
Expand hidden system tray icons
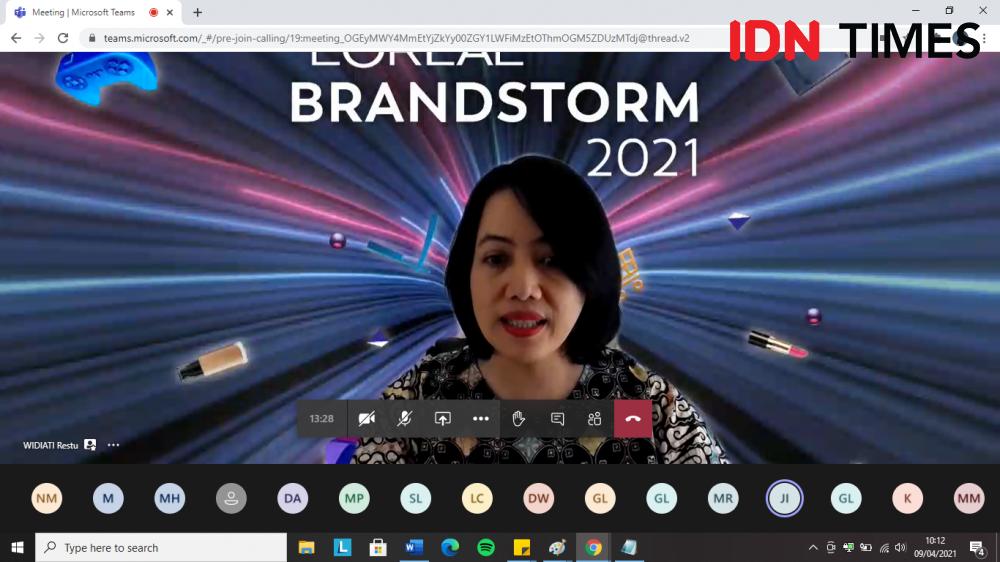813,547
